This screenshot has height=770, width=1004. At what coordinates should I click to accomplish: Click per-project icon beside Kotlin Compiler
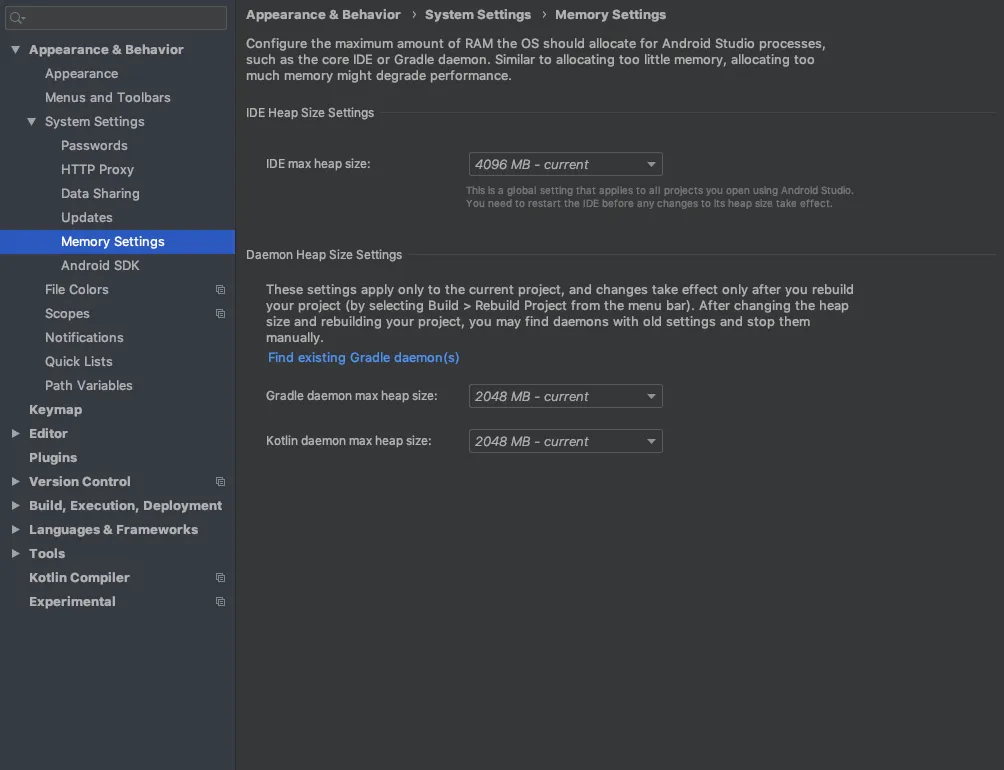(220, 578)
